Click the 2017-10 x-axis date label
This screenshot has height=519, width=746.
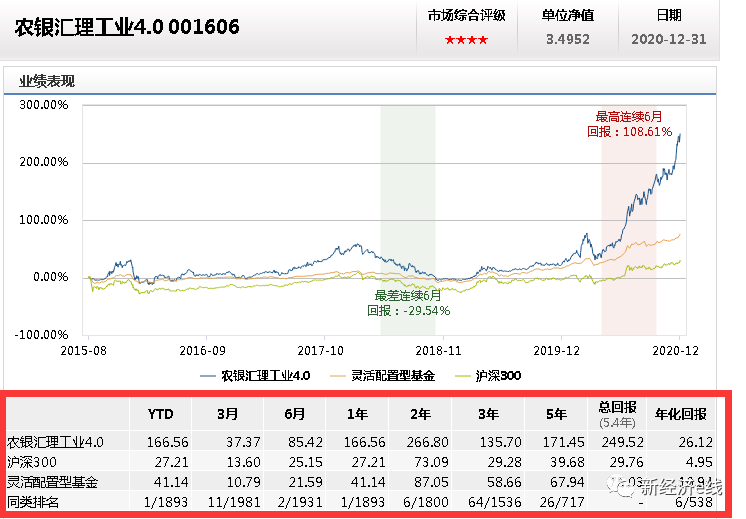320,351
